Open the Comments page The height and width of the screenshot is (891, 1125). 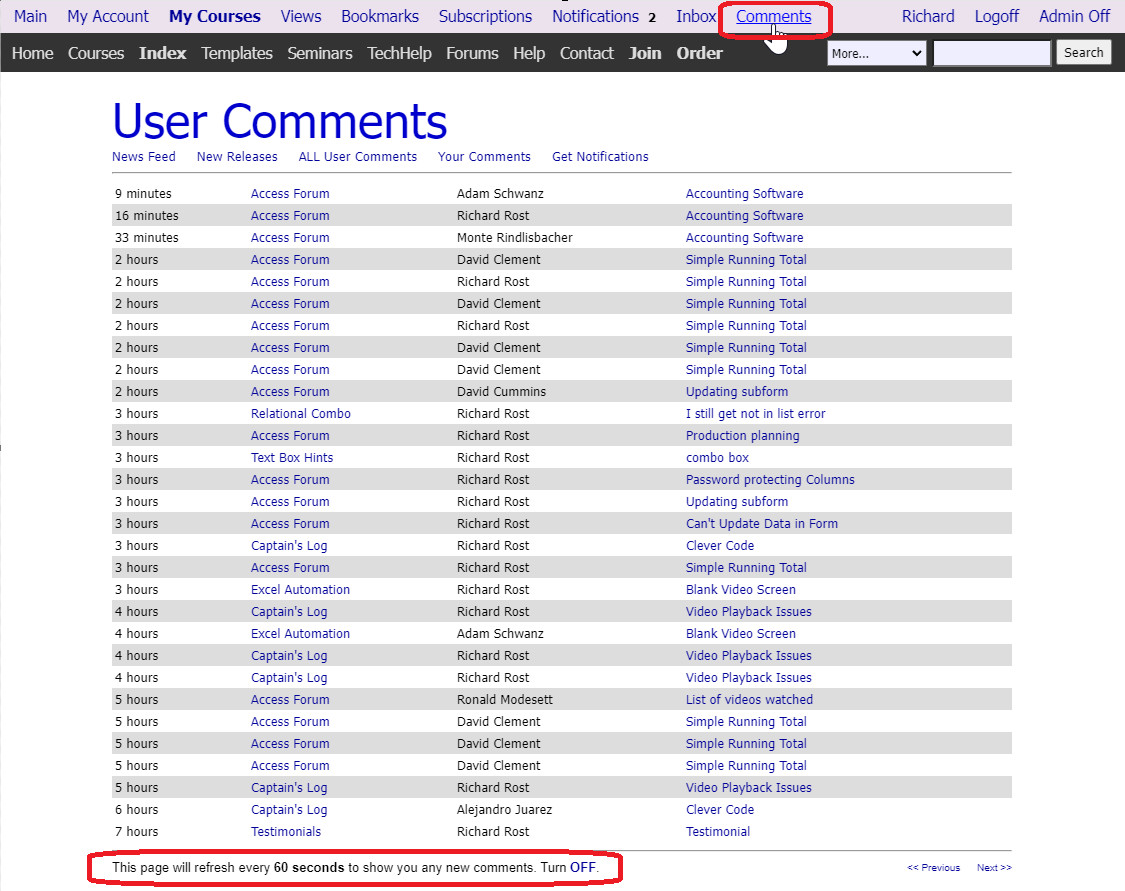coord(775,16)
